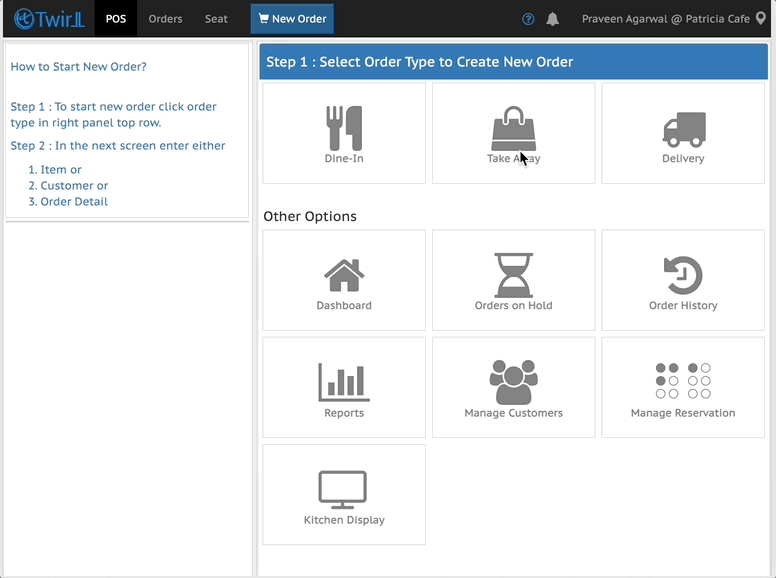The width and height of the screenshot is (776, 578).
Task: Click the location pin icon
Action: click(761, 18)
